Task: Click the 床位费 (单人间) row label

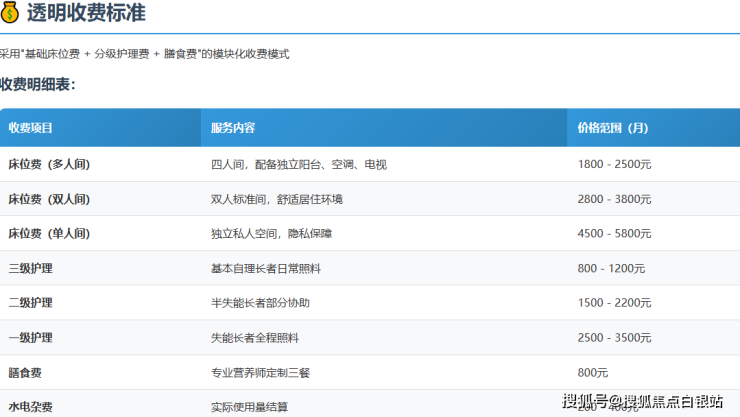Action: [x=49, y=233]
